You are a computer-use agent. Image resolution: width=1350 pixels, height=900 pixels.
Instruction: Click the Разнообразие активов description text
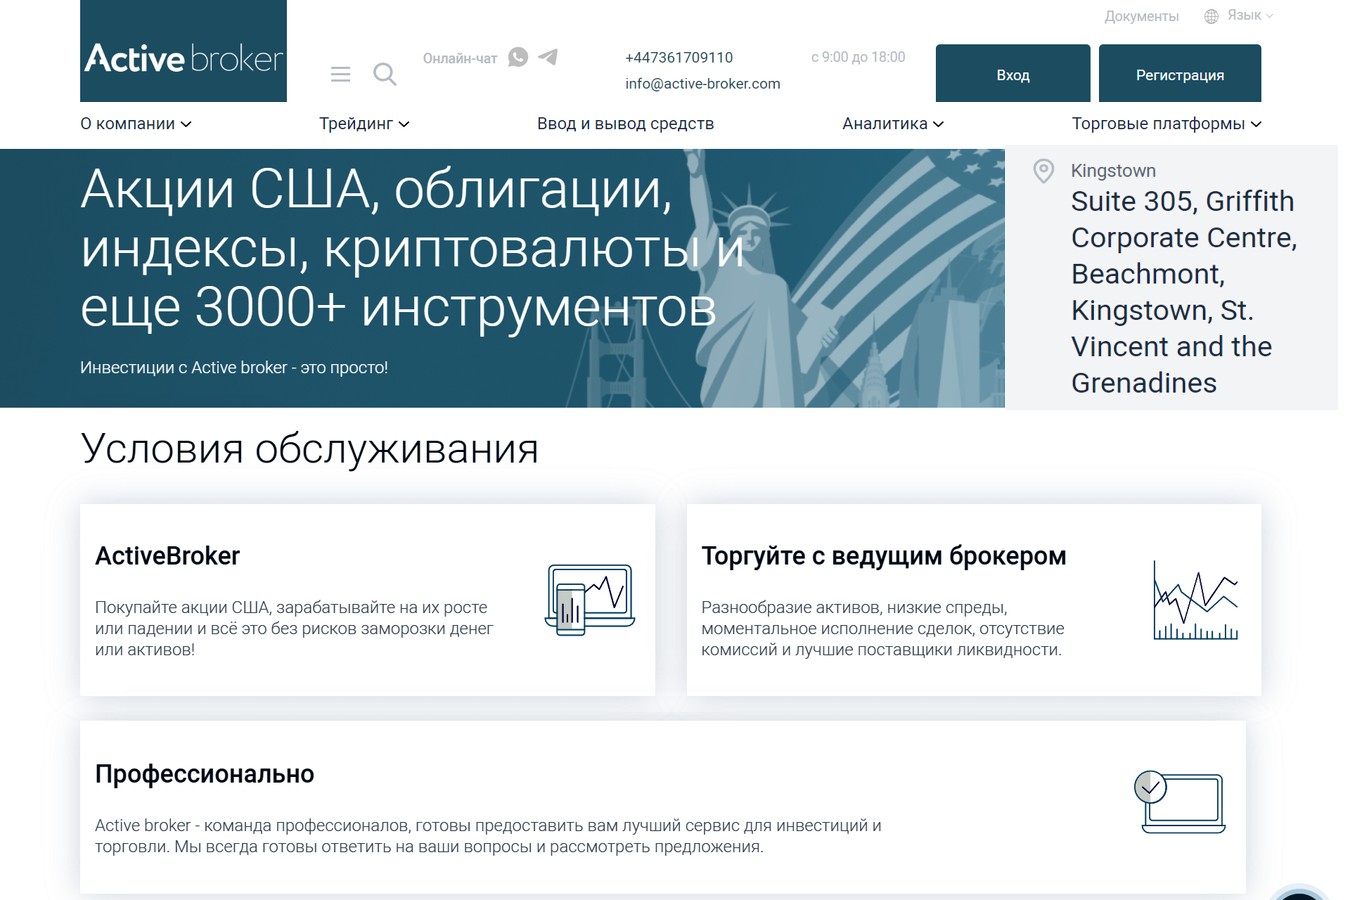(883, 628)
